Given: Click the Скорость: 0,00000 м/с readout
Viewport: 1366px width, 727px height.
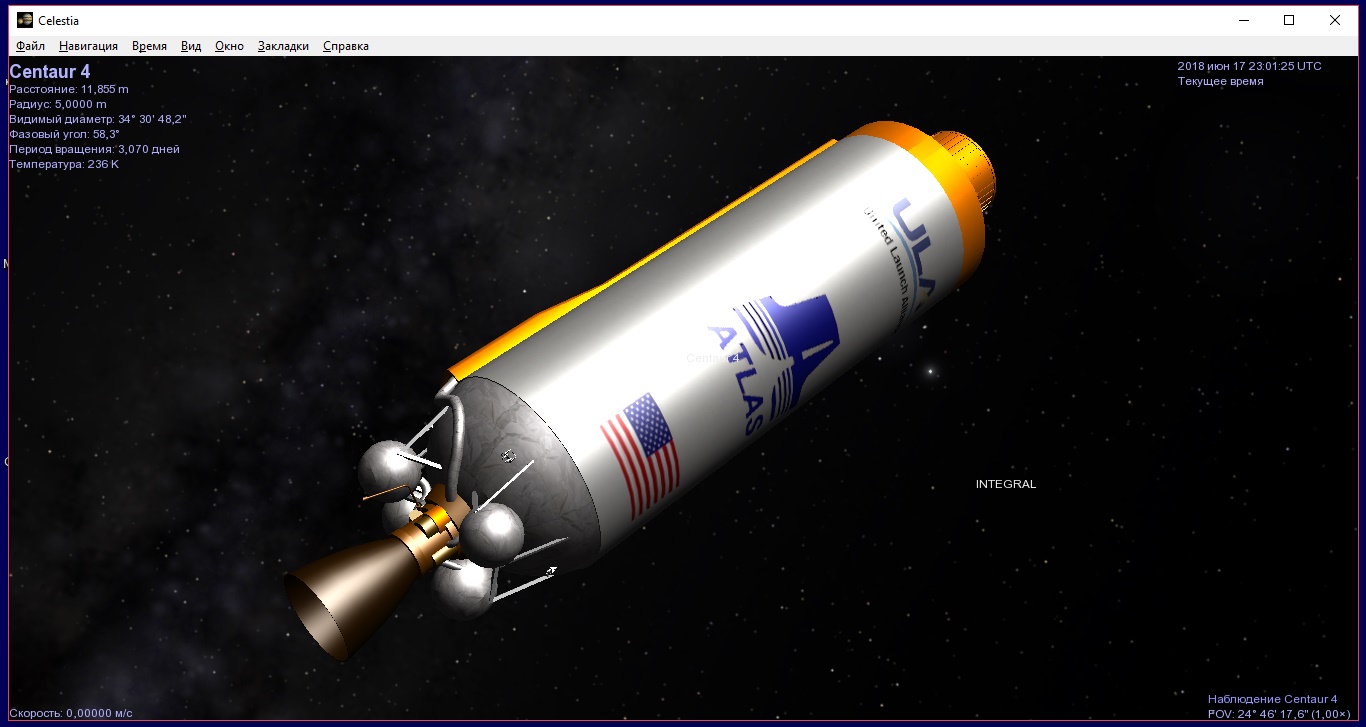Looking at the screenshot, I should coord(71,713).
